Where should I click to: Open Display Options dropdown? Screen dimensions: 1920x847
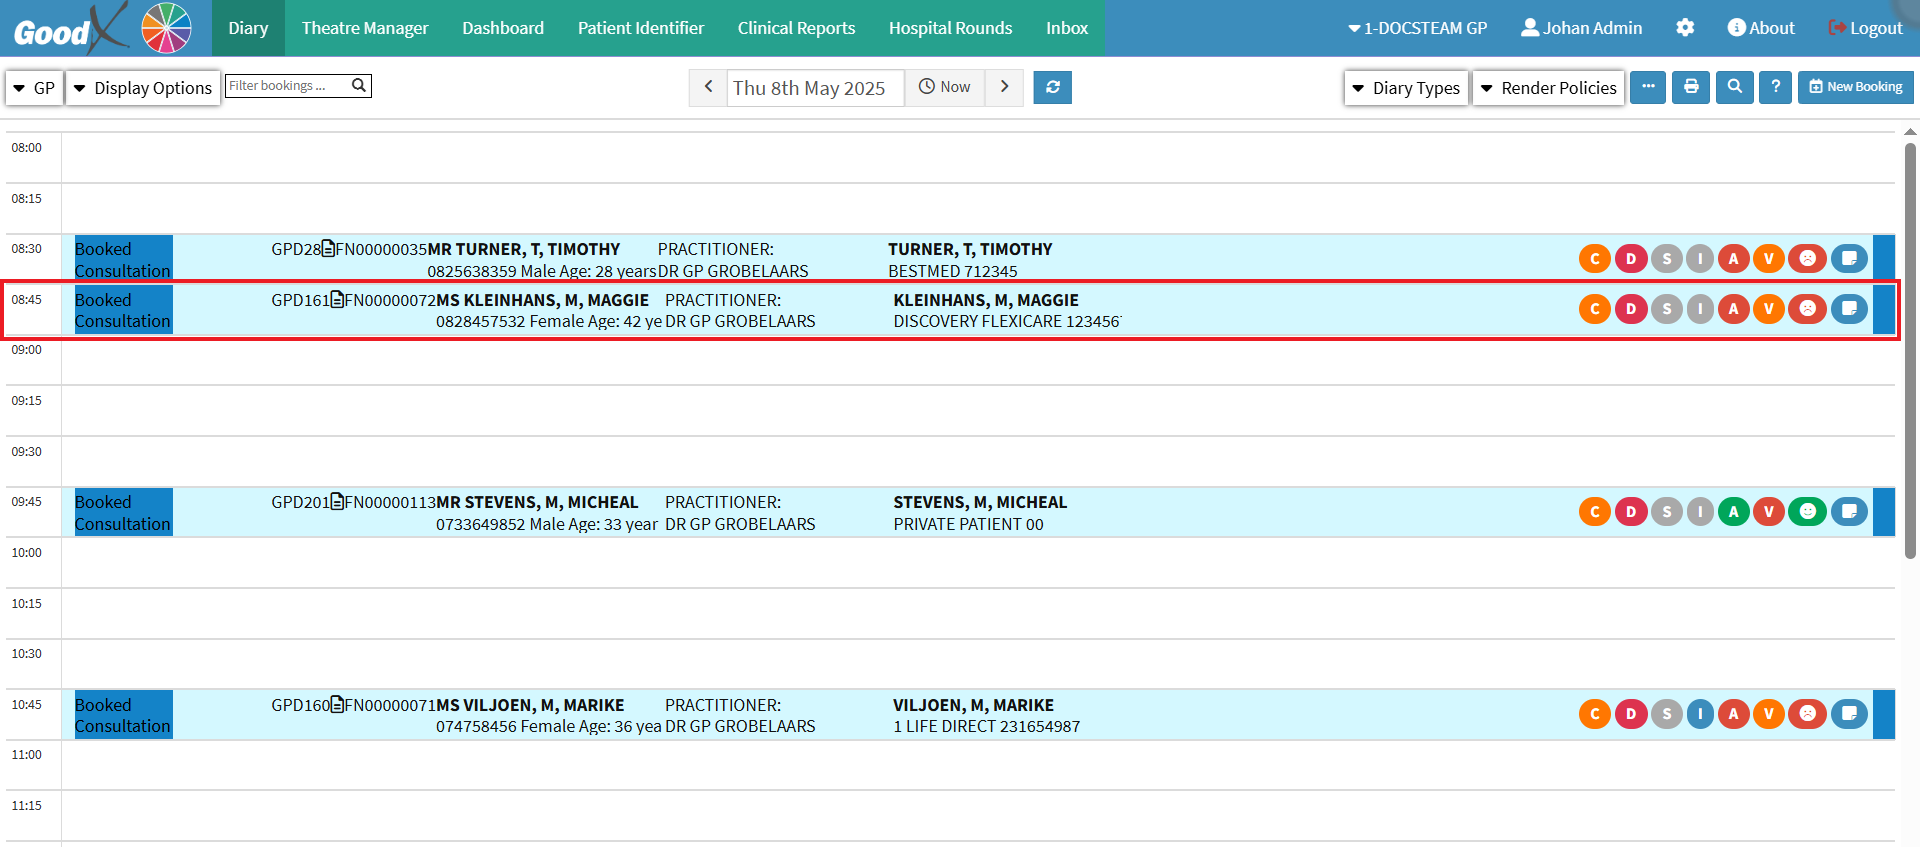point(143,88)
